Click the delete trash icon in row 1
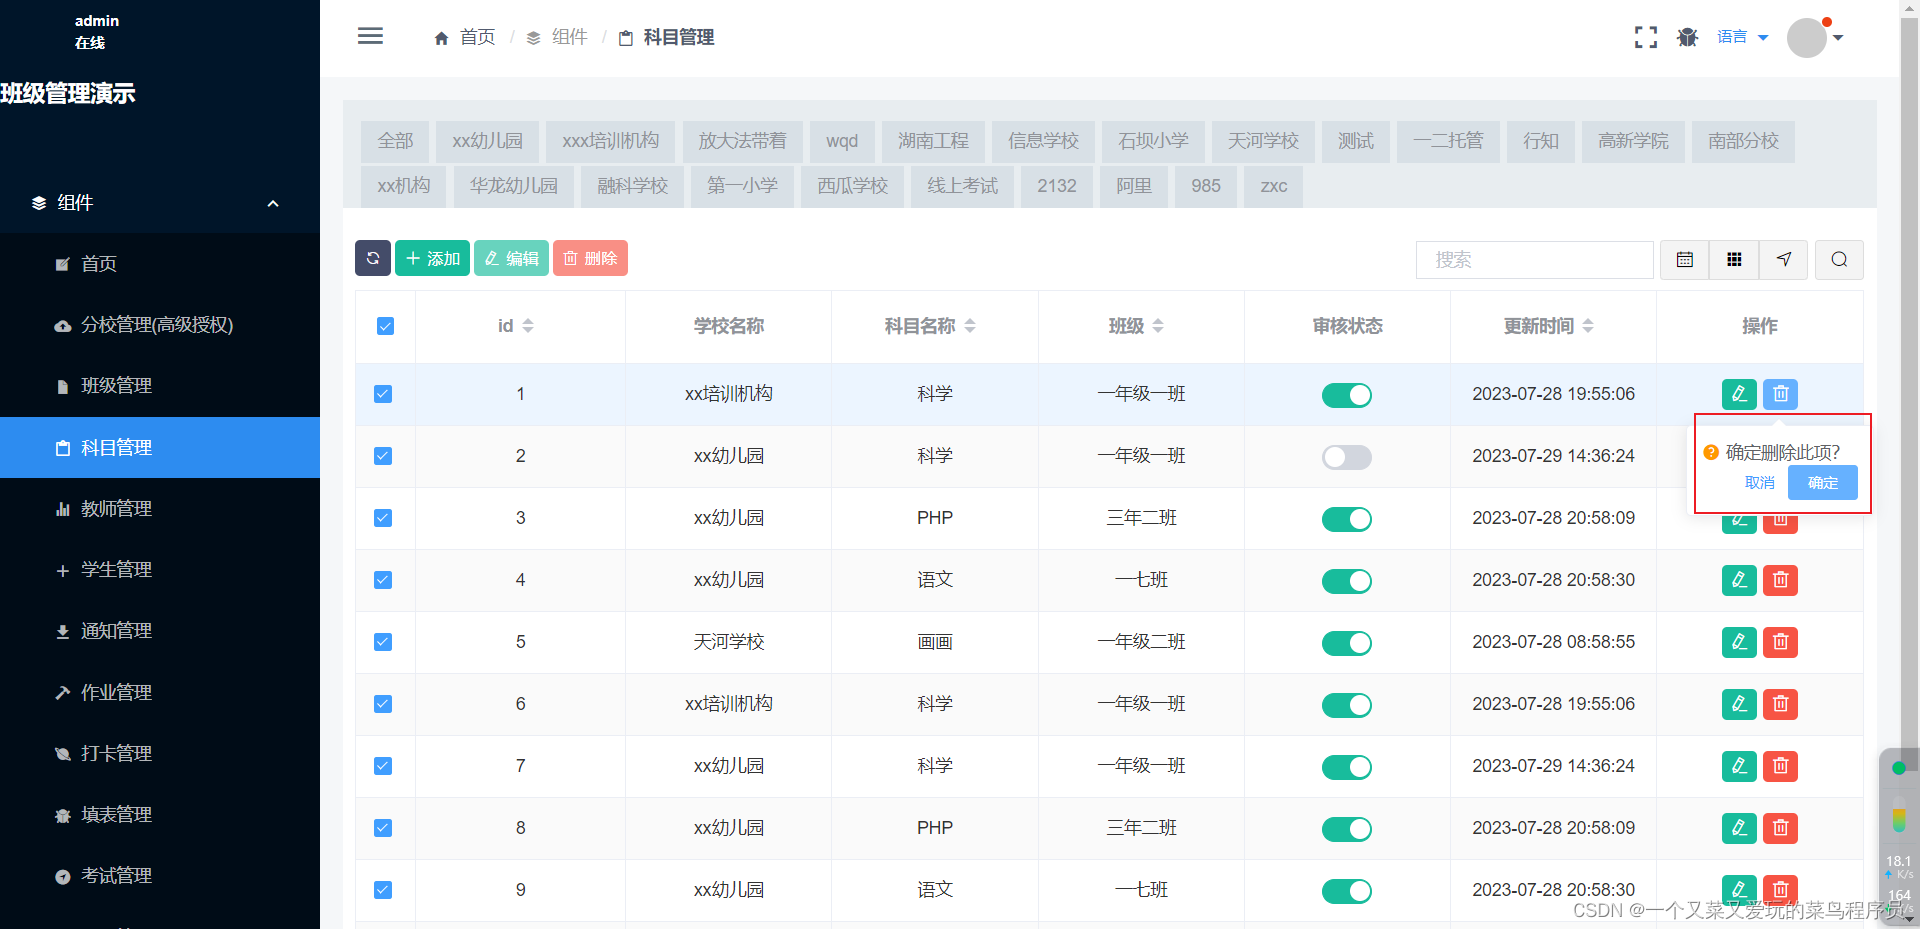 tap(1780, 394)
